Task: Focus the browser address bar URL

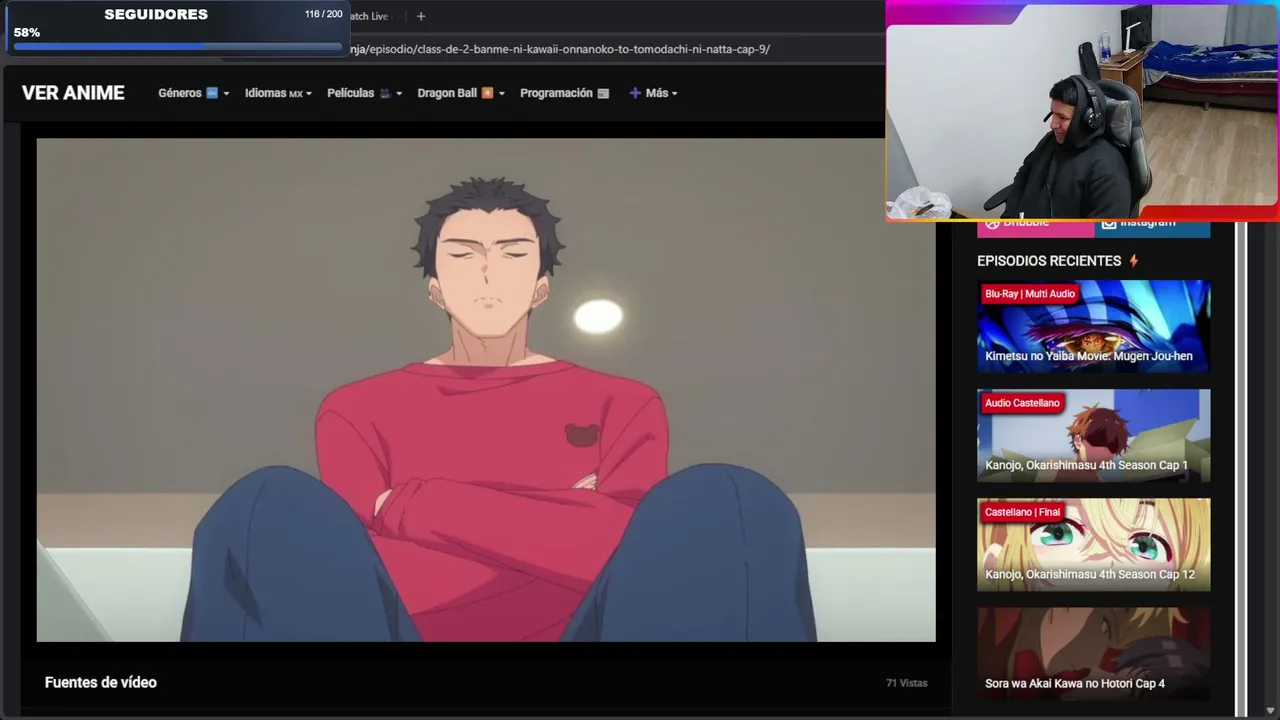Action: coord(560,49)
